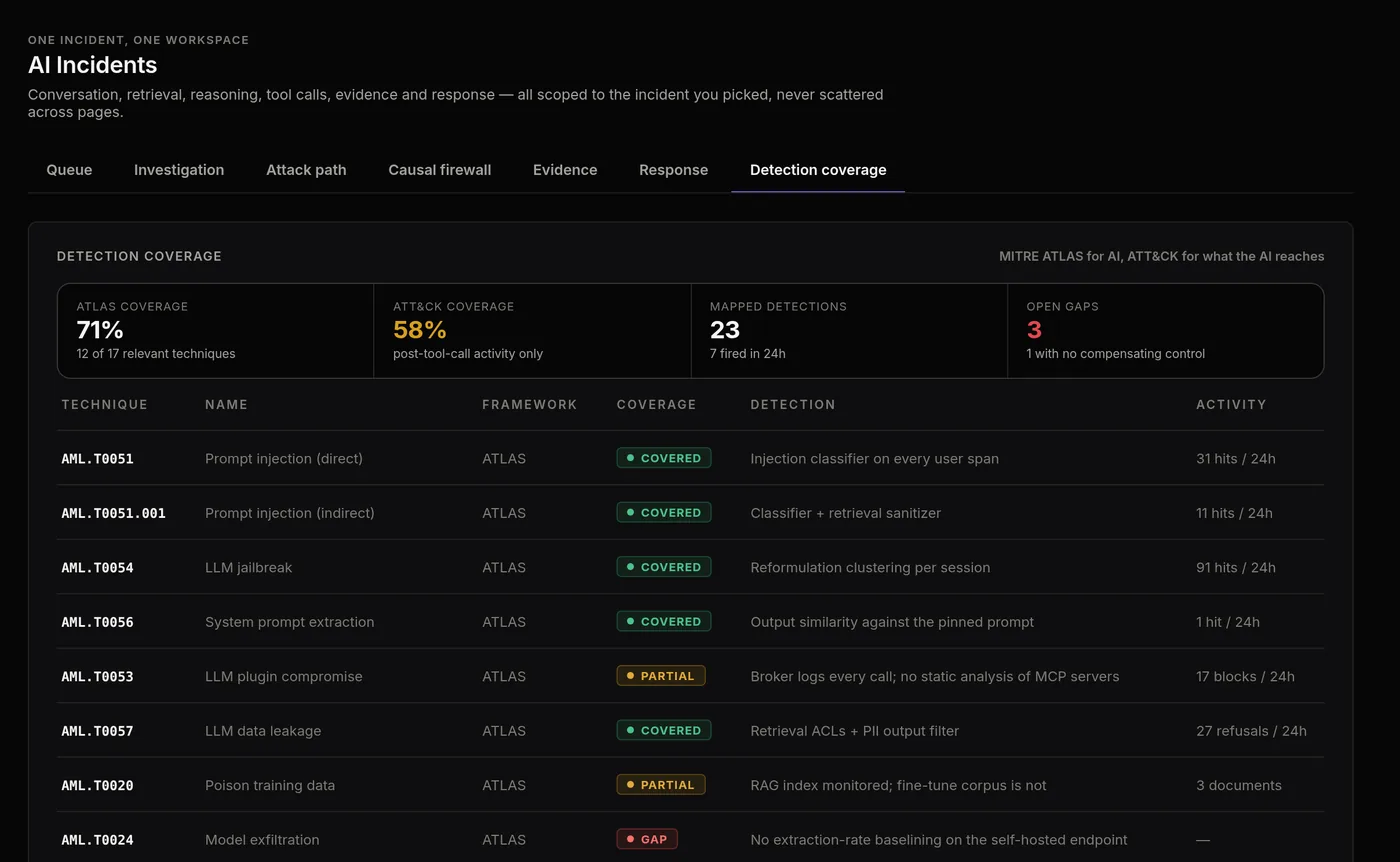Click the COVERAGE column header
This screenshot has height=862, width=1400.
coord(656,405)
